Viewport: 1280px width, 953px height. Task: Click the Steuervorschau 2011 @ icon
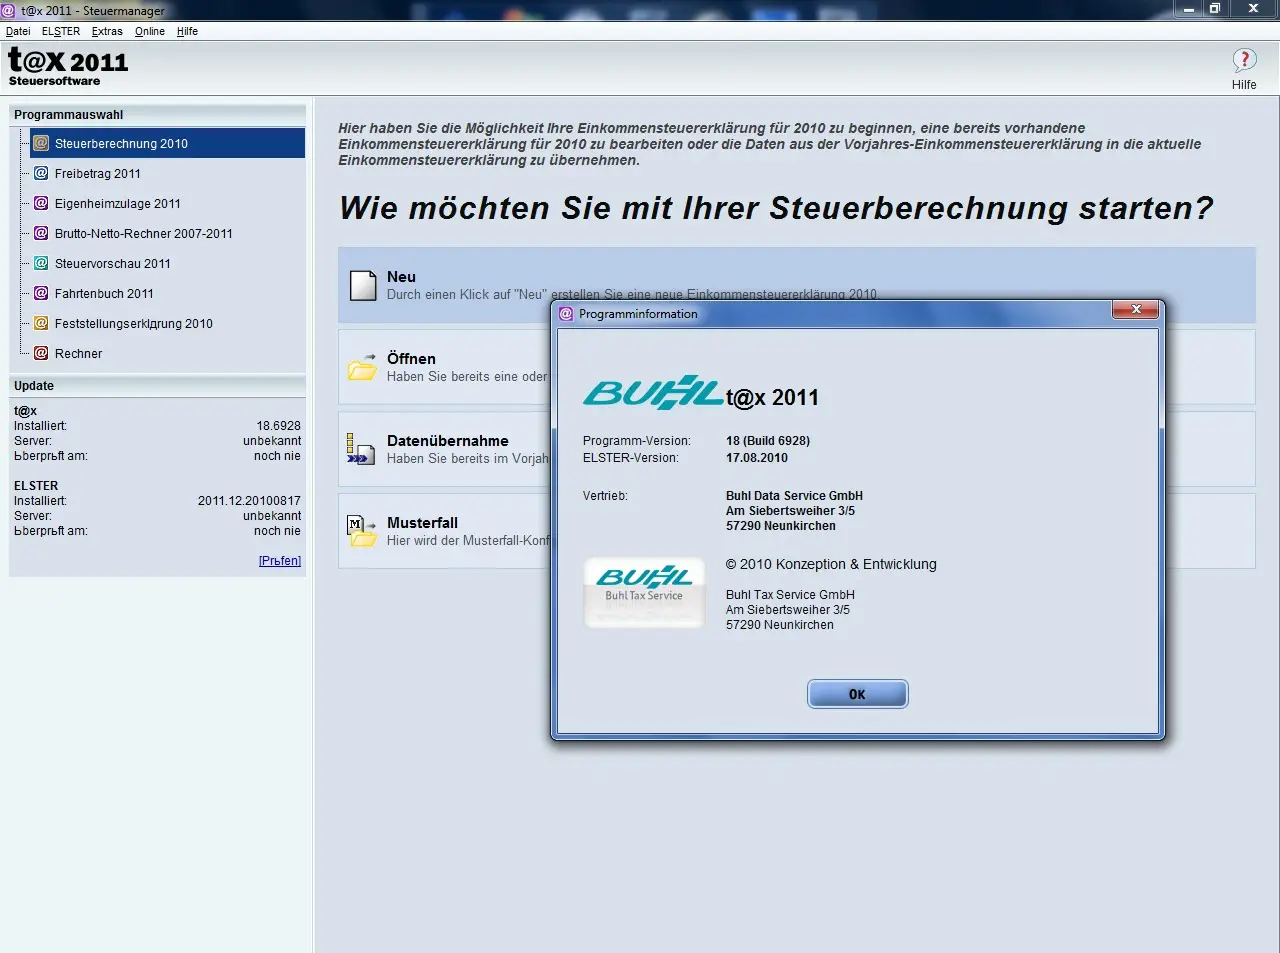point(41,263)
